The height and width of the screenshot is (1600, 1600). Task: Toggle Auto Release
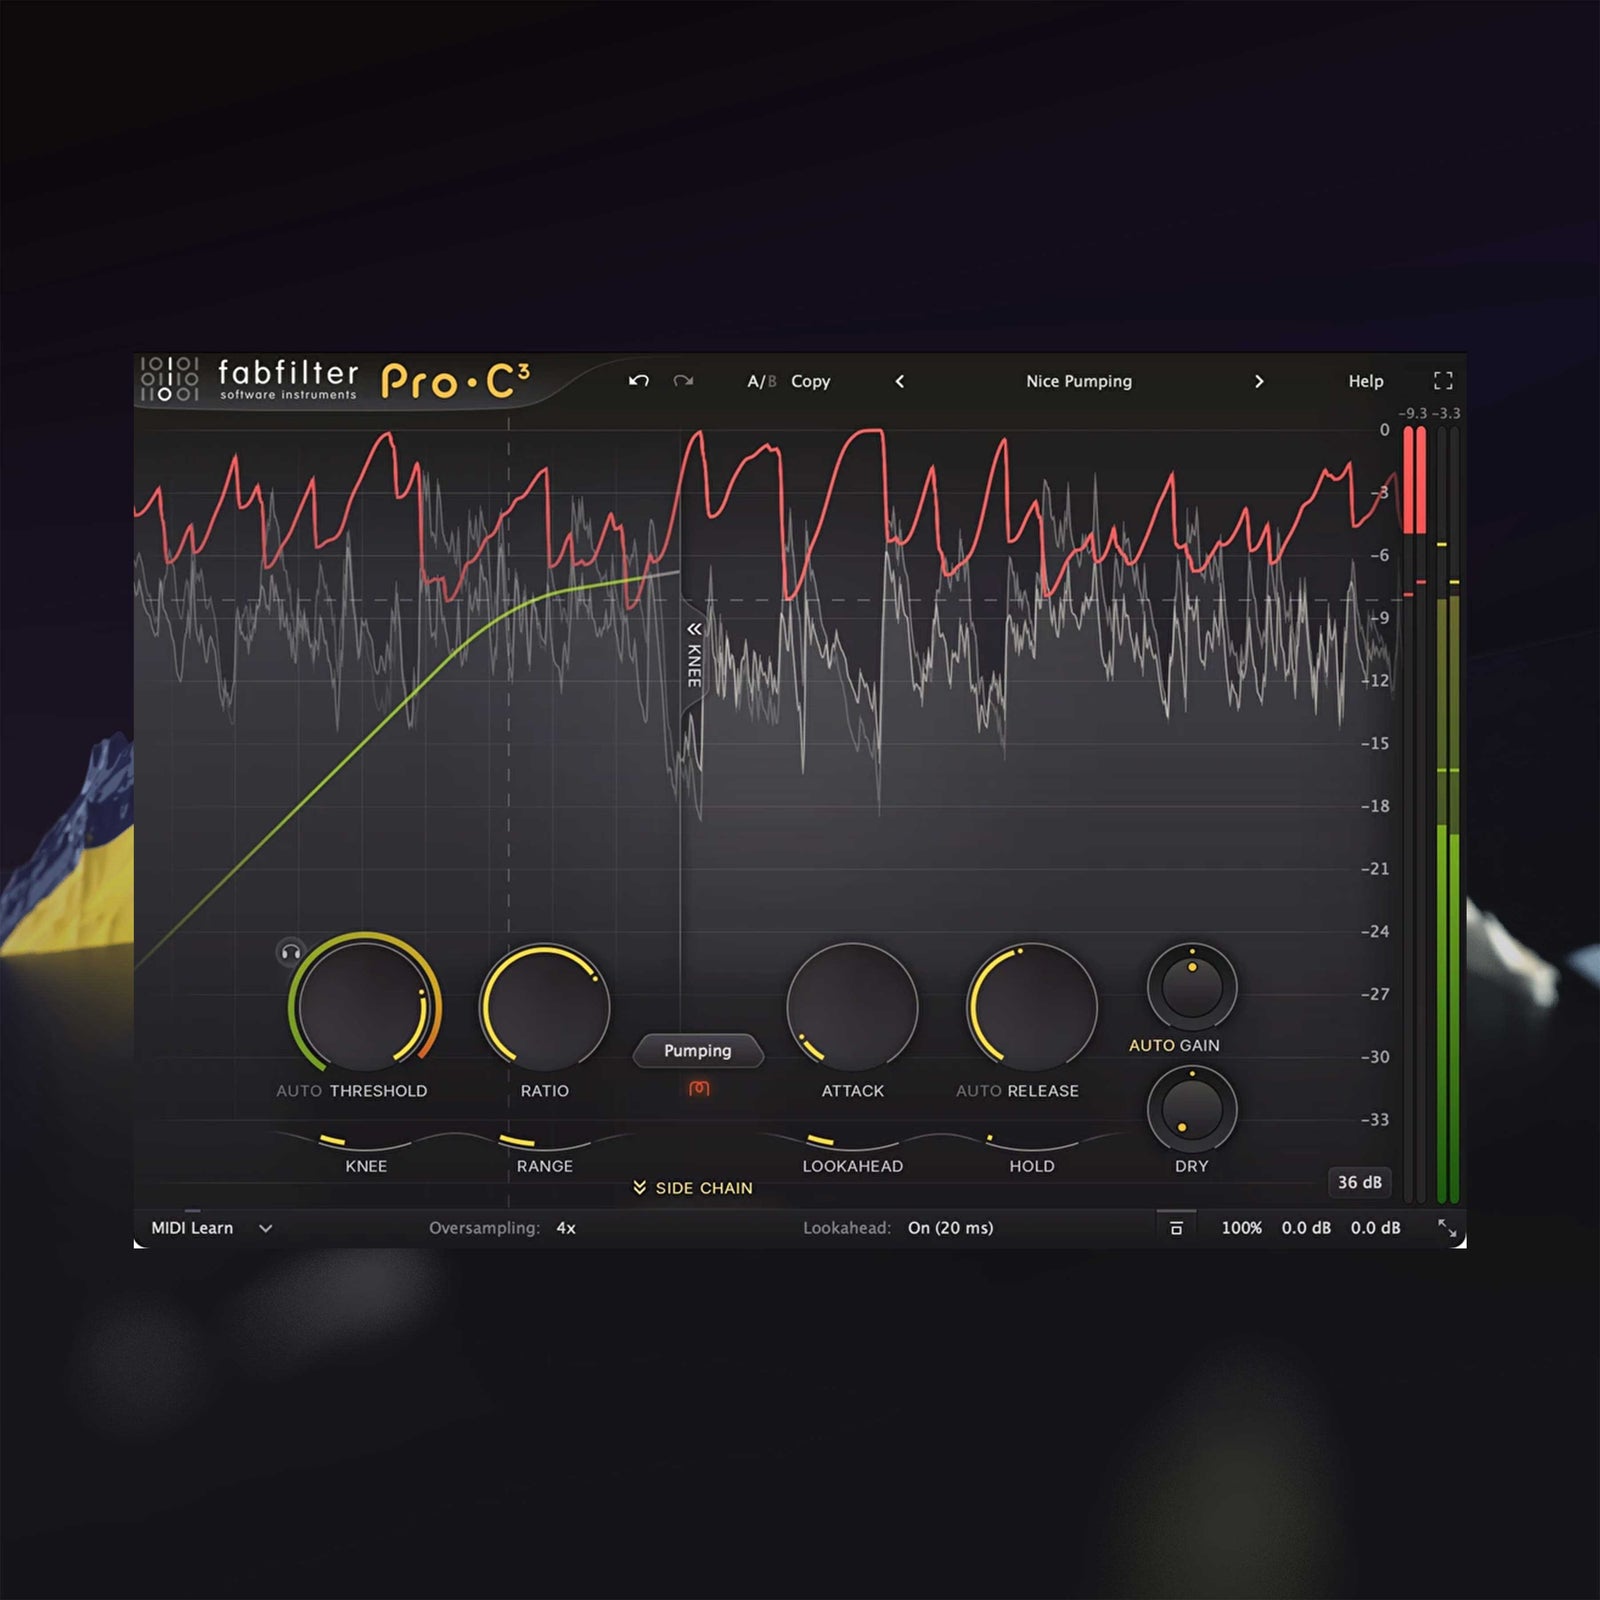click(x=977, y=1091)
